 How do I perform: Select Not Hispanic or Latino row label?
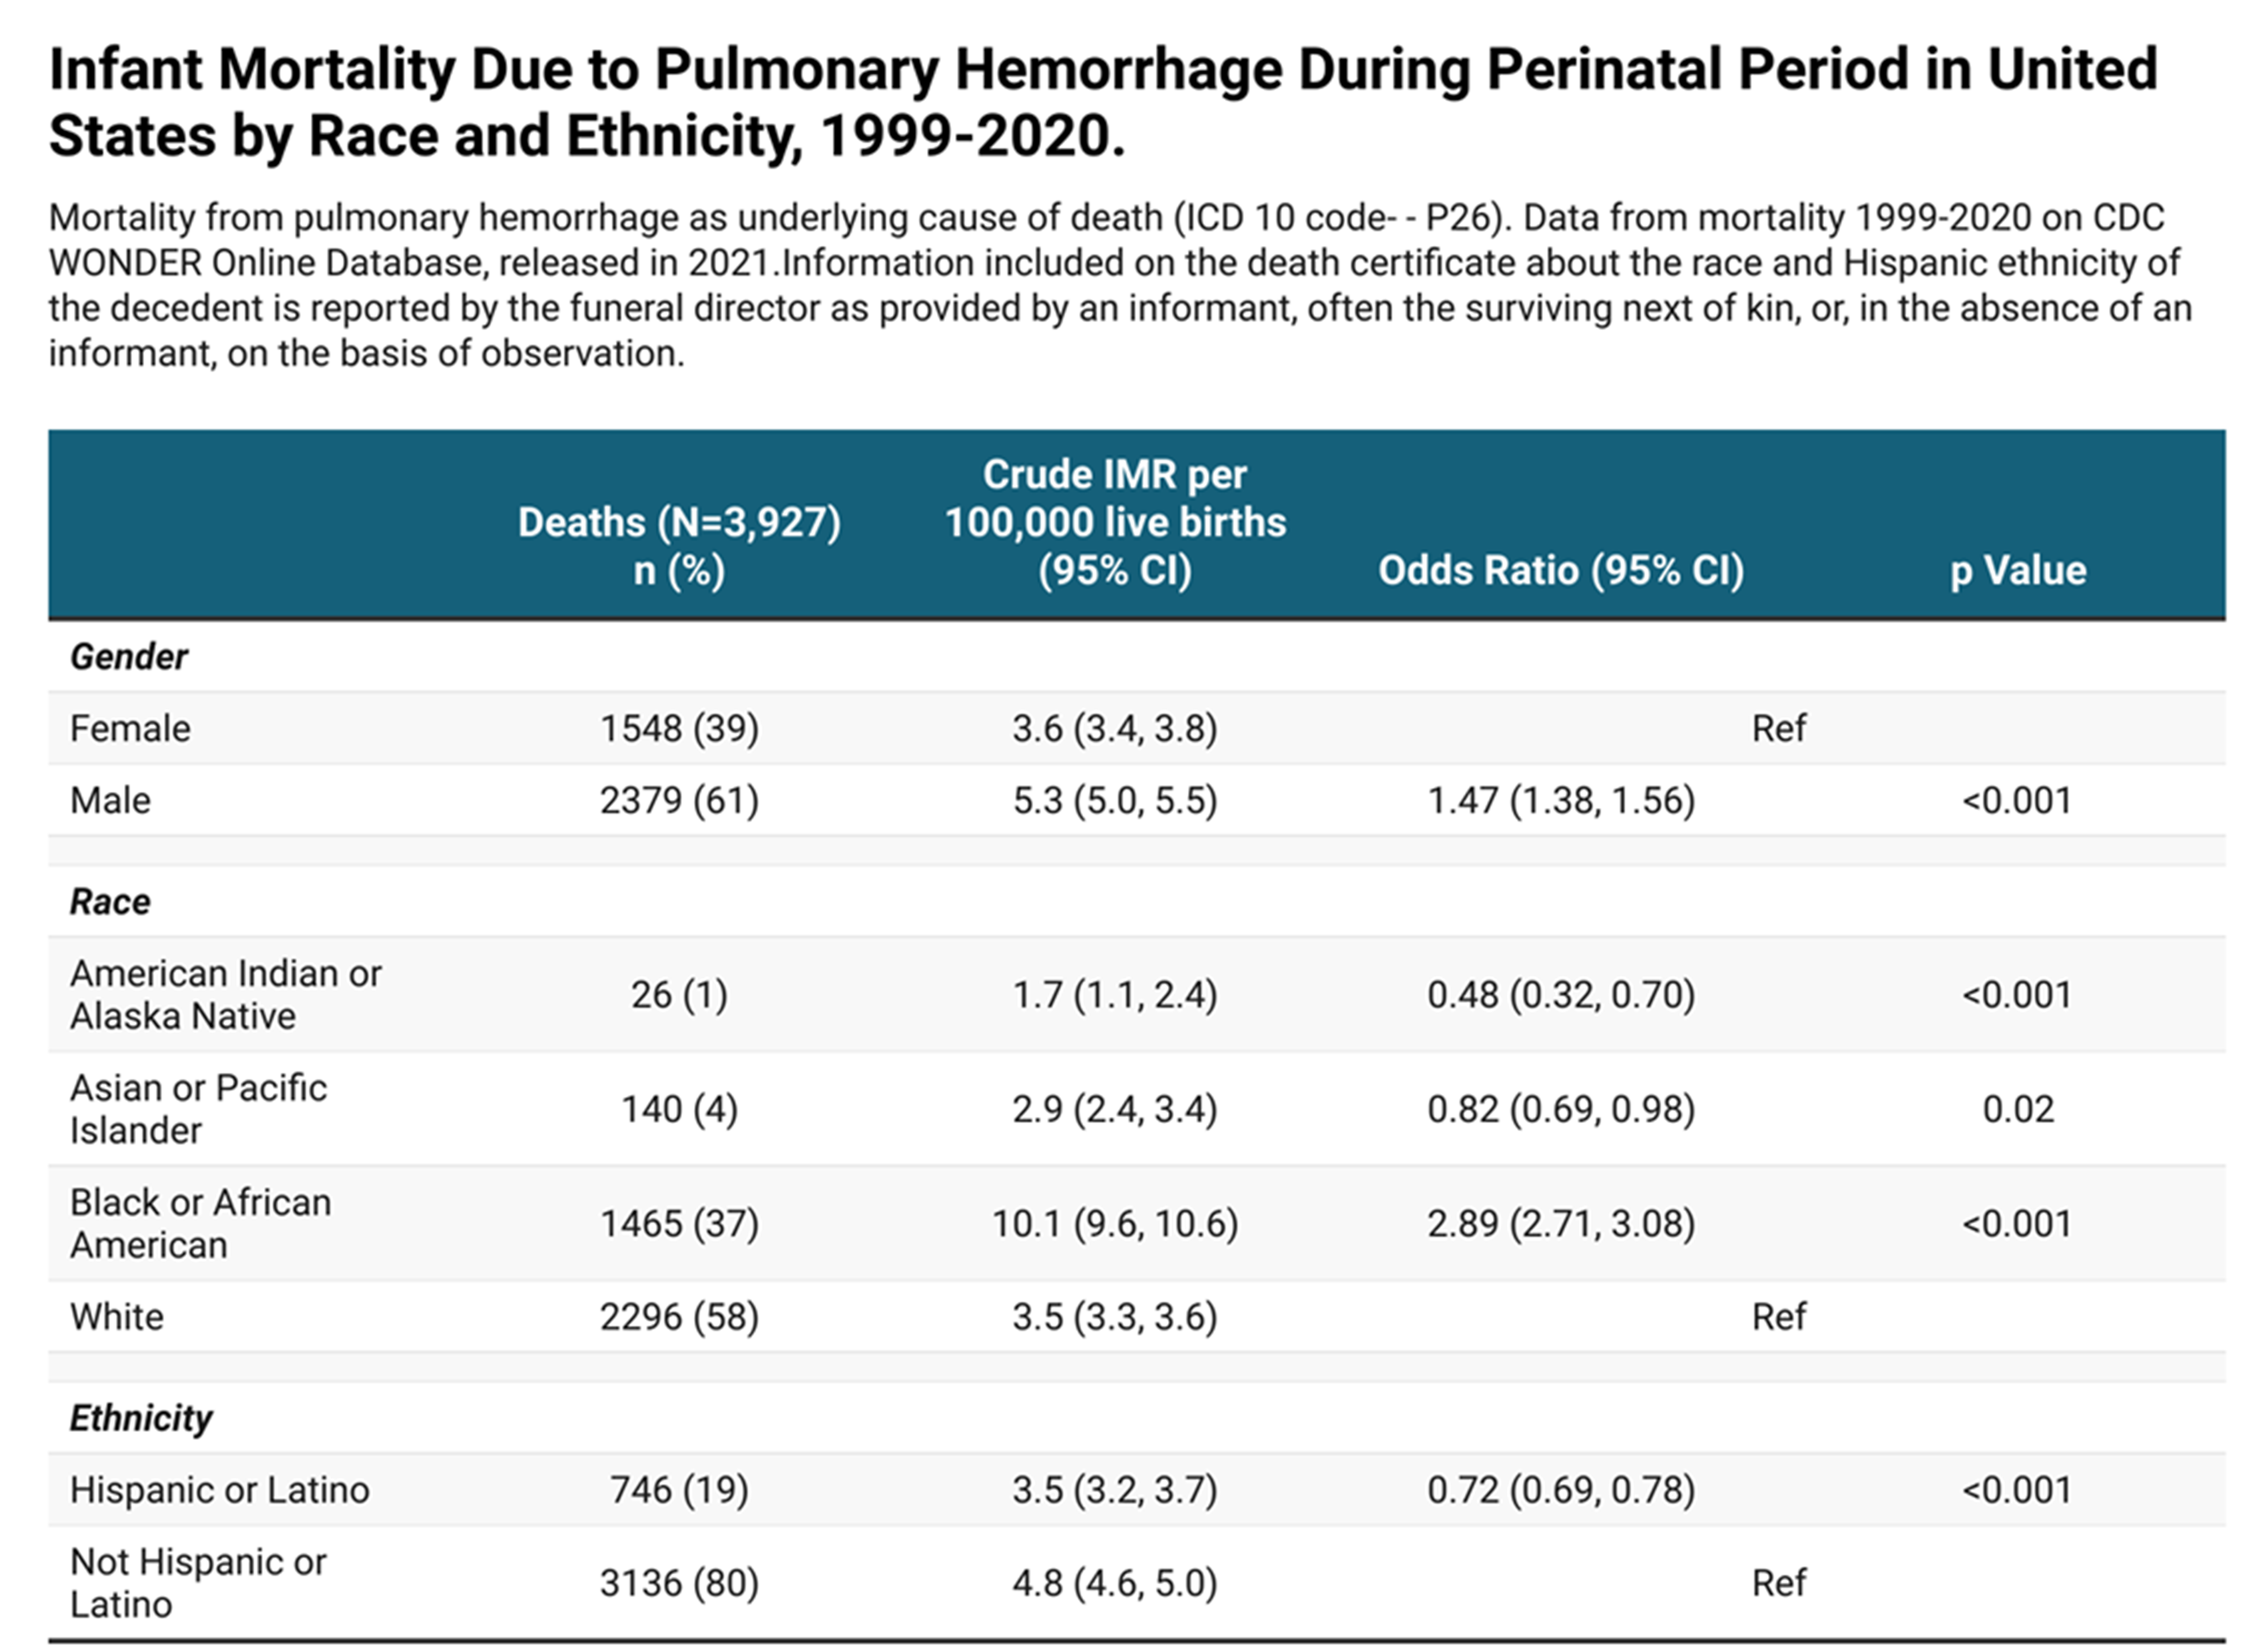(198, 1583)
